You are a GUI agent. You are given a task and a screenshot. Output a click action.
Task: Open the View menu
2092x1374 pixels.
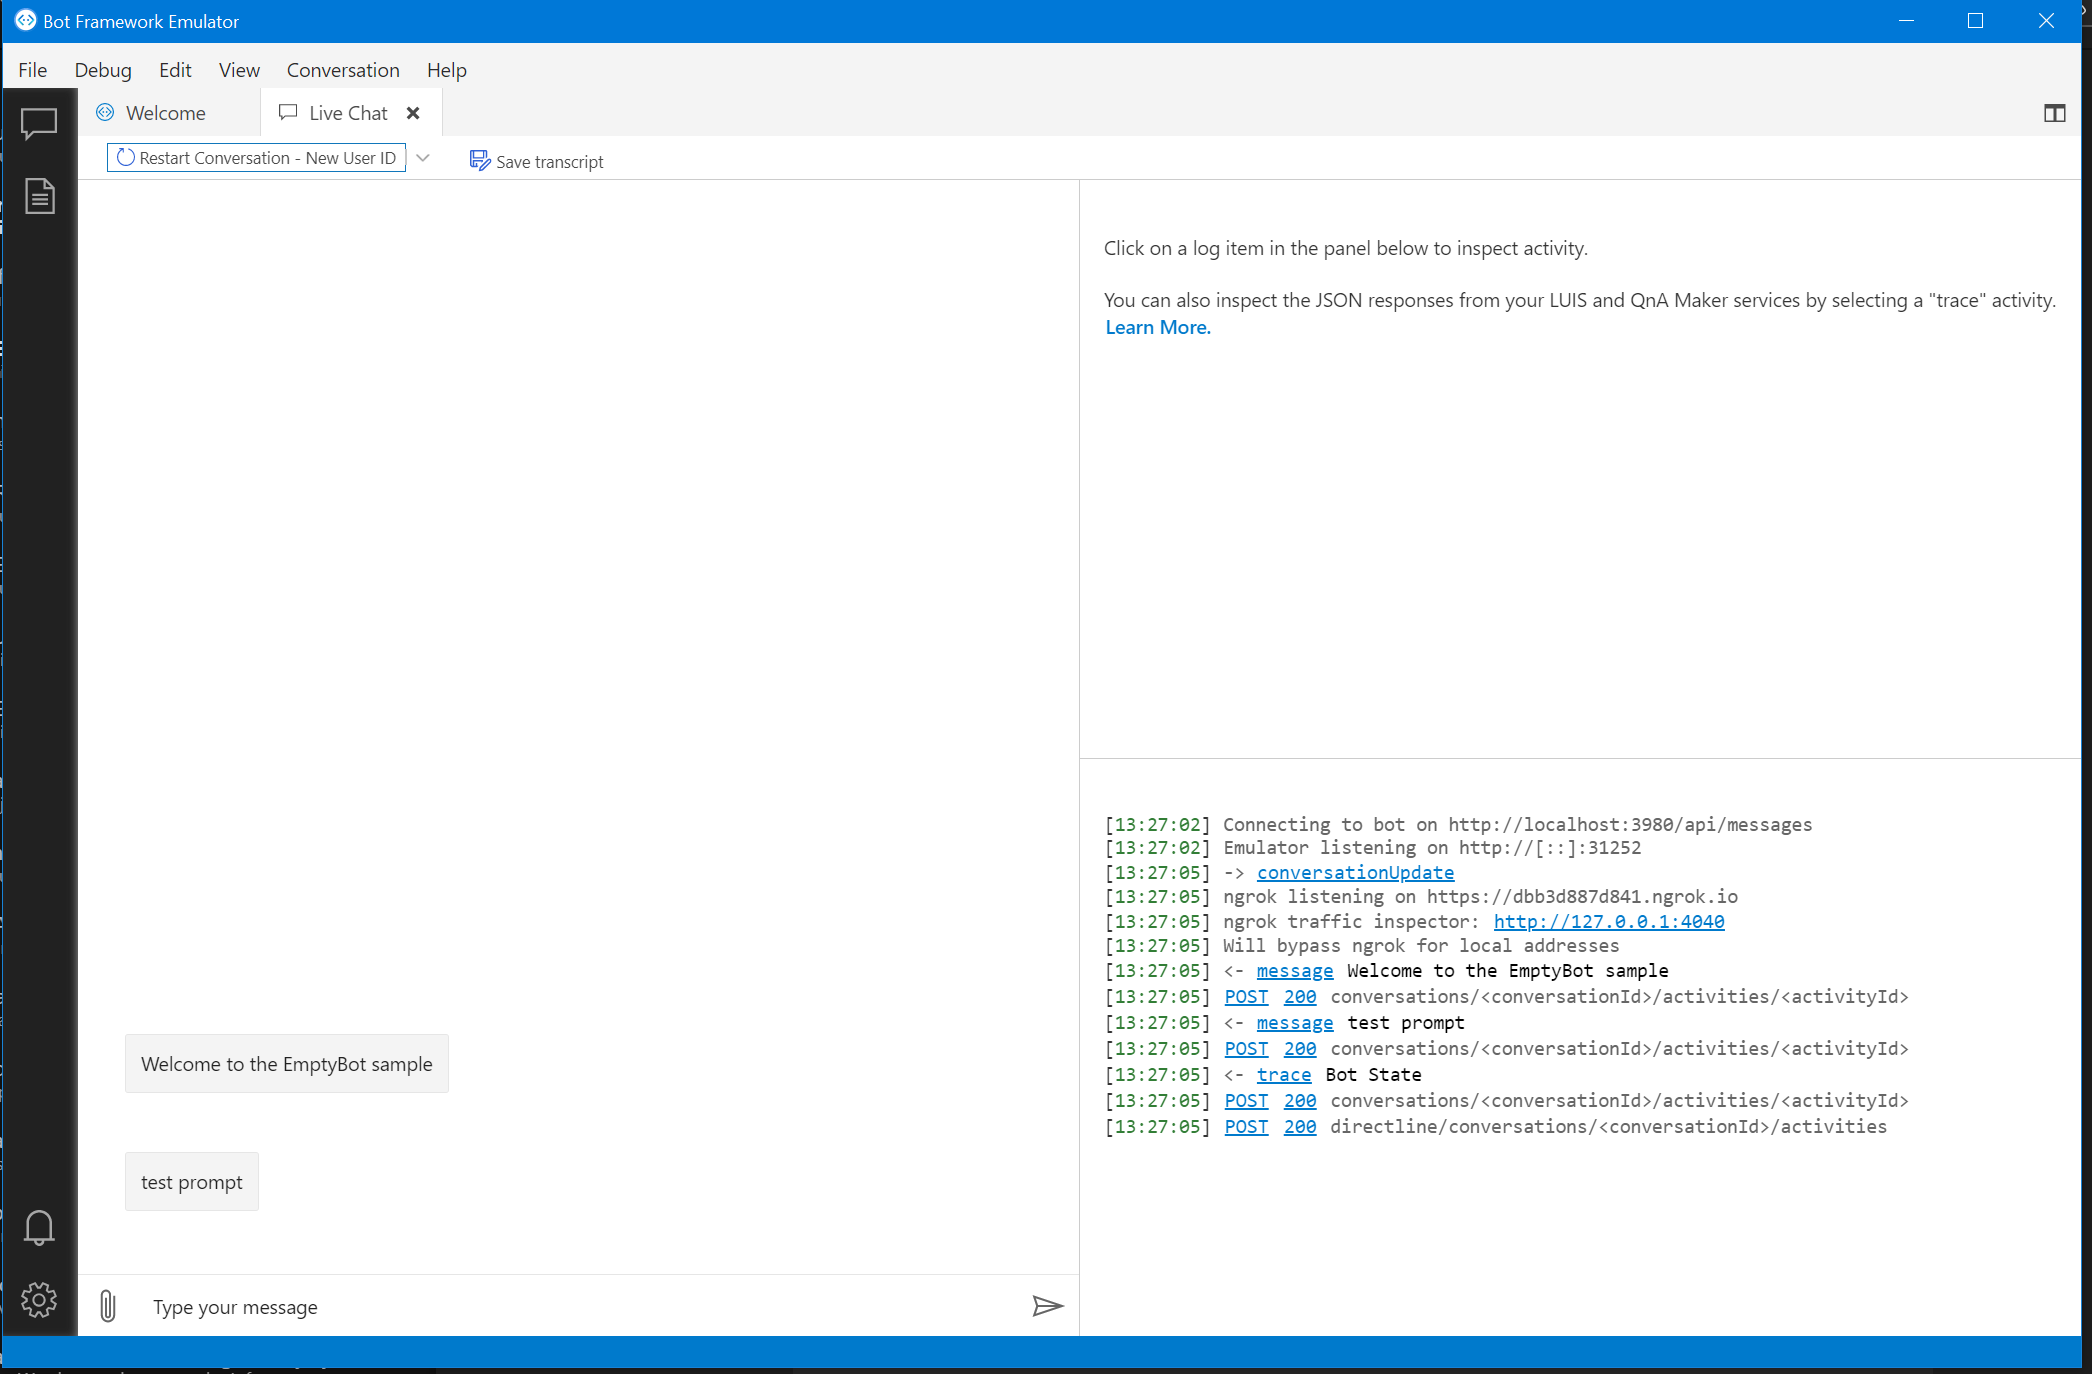click(239, 70)
